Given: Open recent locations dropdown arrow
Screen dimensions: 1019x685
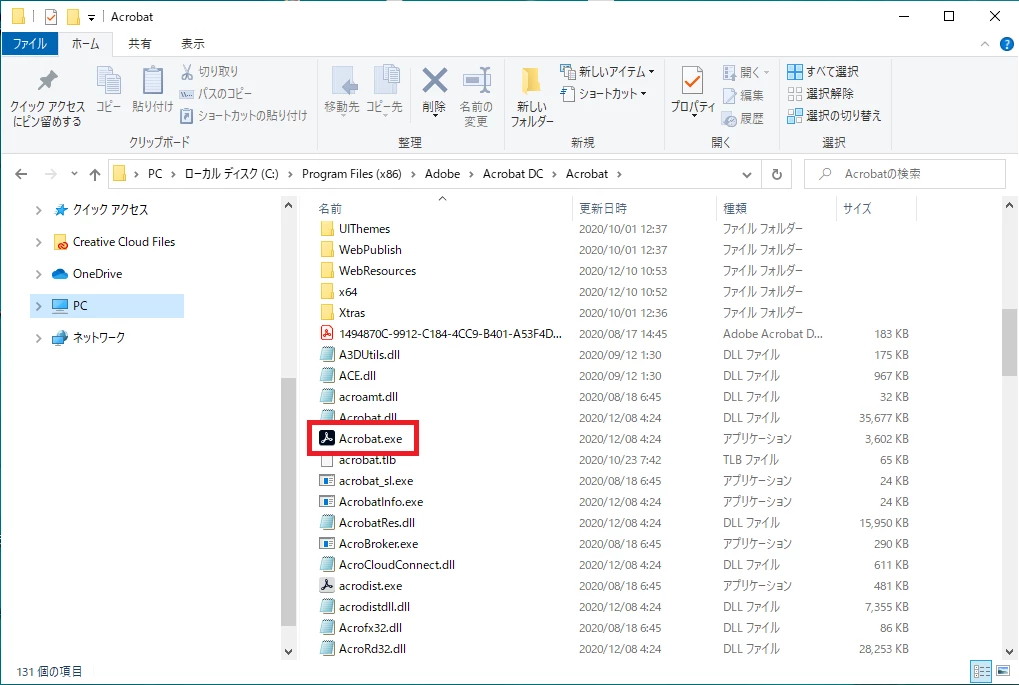Looking at the screenshot, I should [74, 174].
